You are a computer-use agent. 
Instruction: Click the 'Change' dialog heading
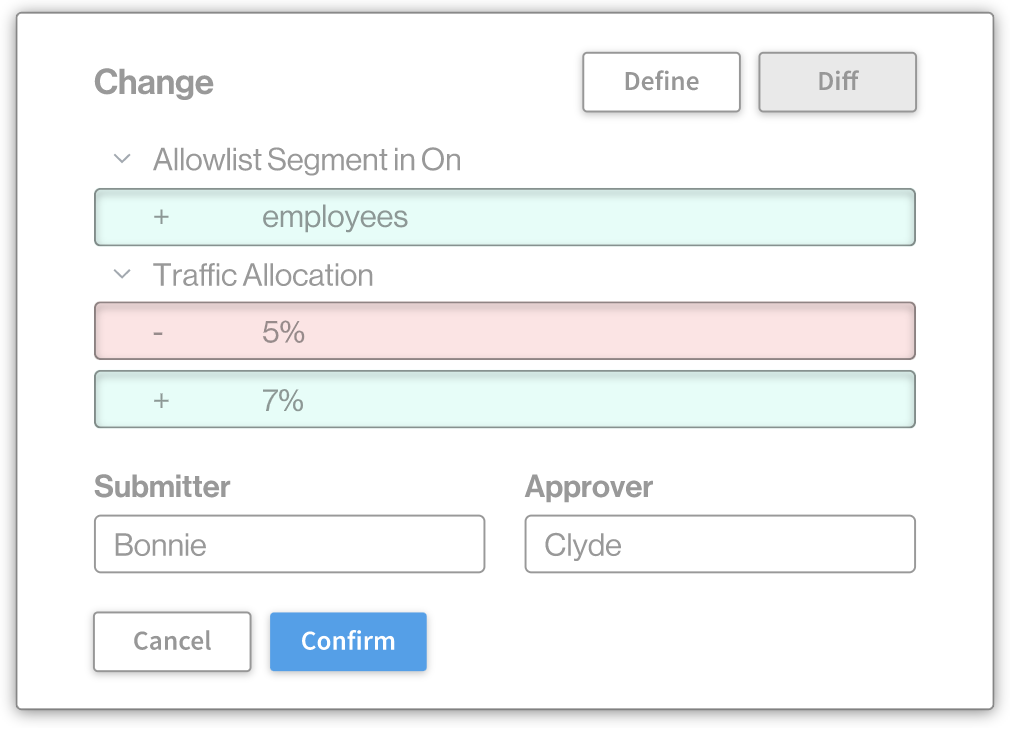tap(154, 82)
